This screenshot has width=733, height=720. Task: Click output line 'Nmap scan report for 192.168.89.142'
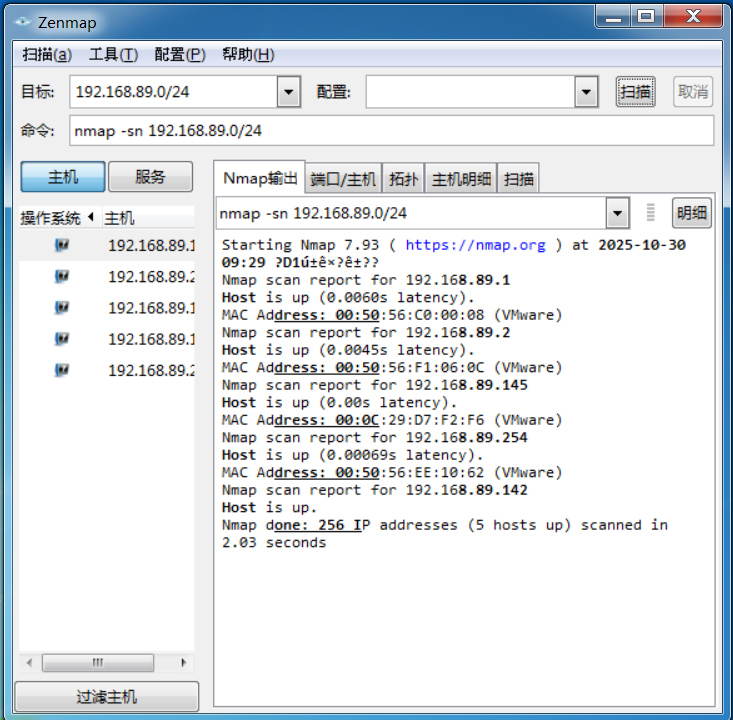pos(374,490)
